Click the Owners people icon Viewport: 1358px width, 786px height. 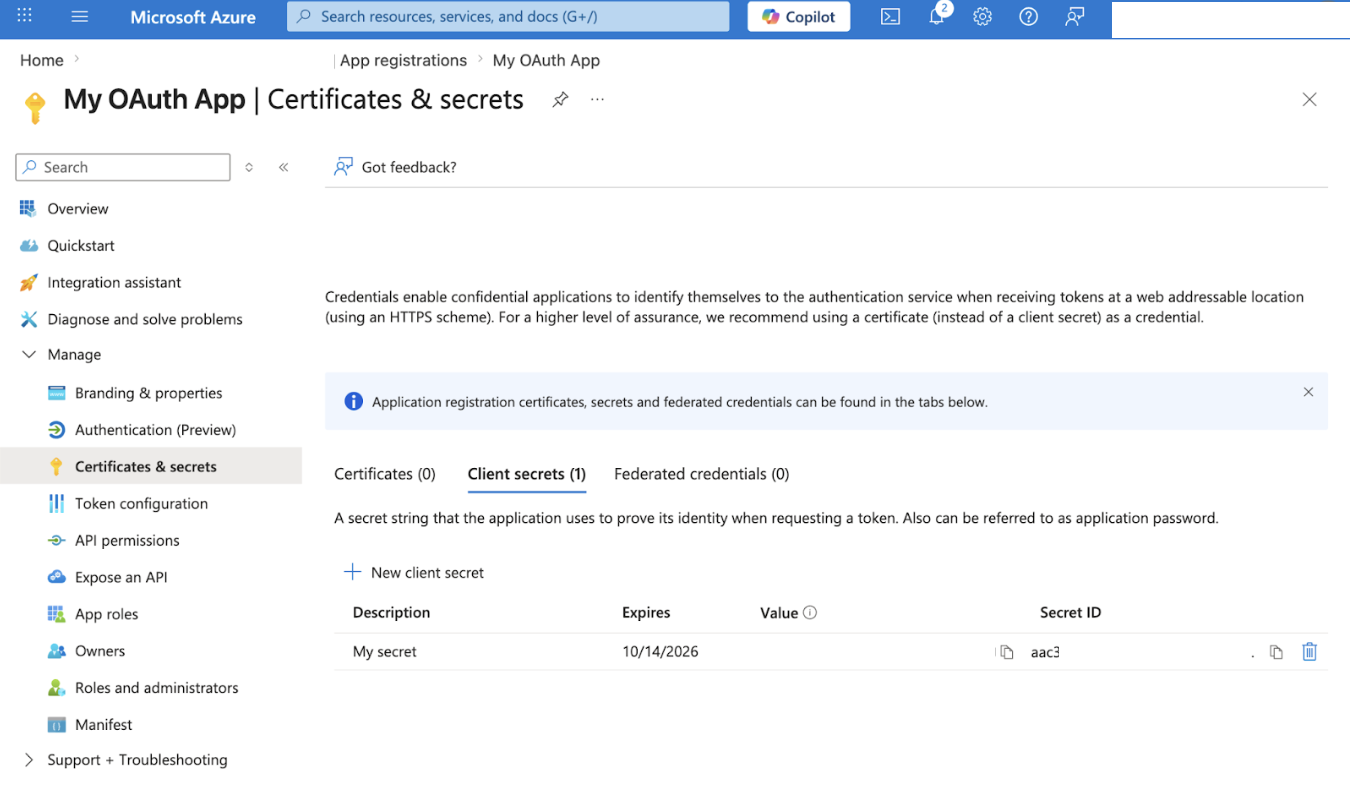click(x=56, y=651)
